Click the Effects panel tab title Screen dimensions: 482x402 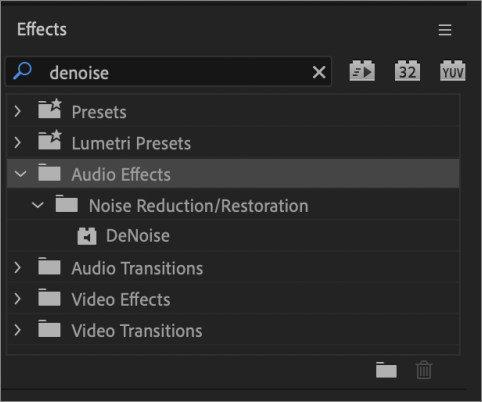click(x=42, y=29)
